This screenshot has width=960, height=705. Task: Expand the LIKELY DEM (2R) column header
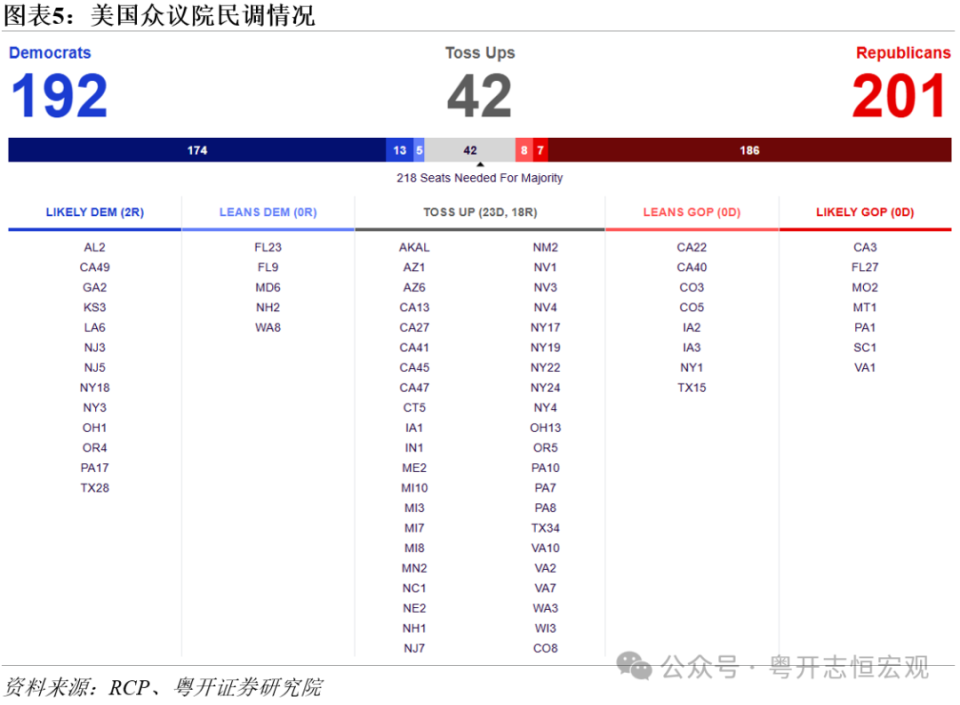pos(94,212)
